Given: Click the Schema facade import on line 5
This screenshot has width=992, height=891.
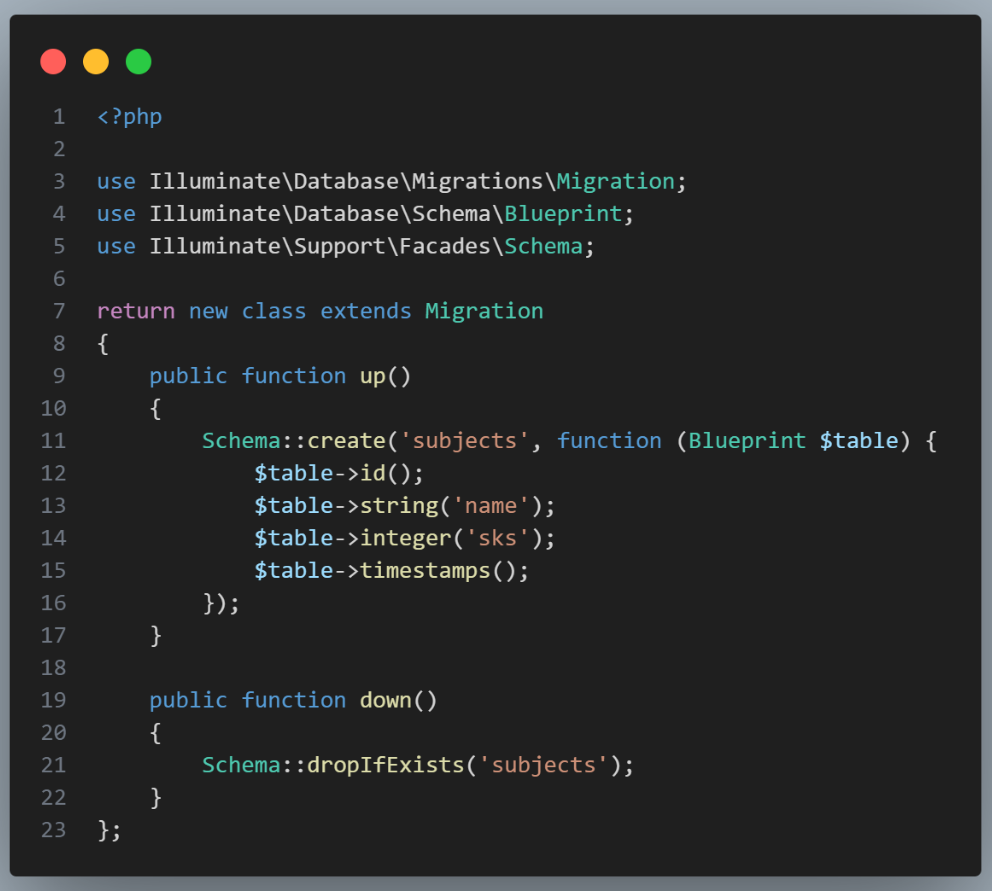Looking at the screenshot, I should coord(544,246).
